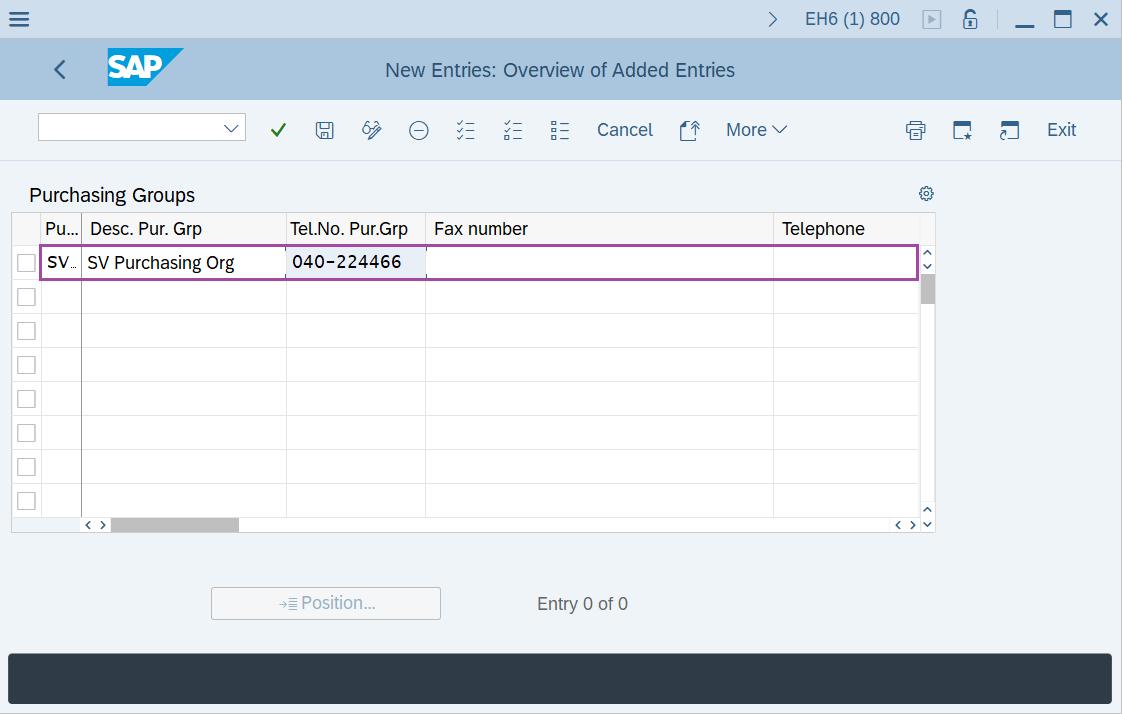The height and width of the screenshot is (714, 1122).
Task: Deselect all table entries icon
Action: pos(513,130)
